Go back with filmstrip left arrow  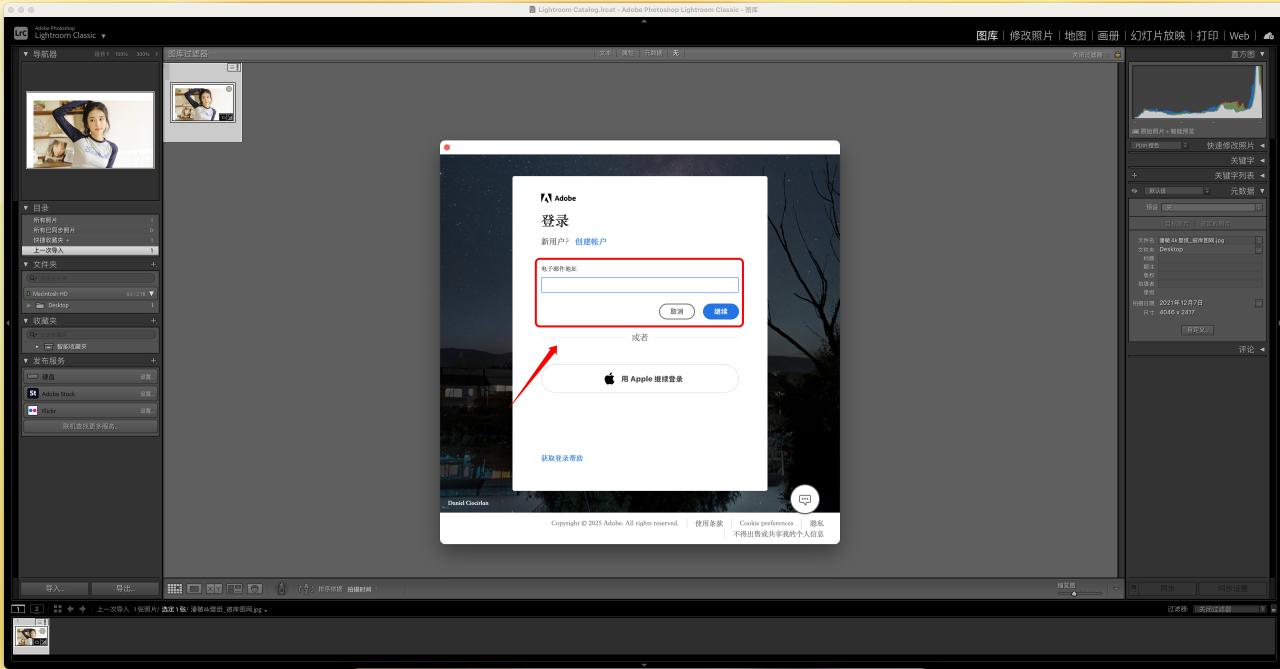click(70, 609)
